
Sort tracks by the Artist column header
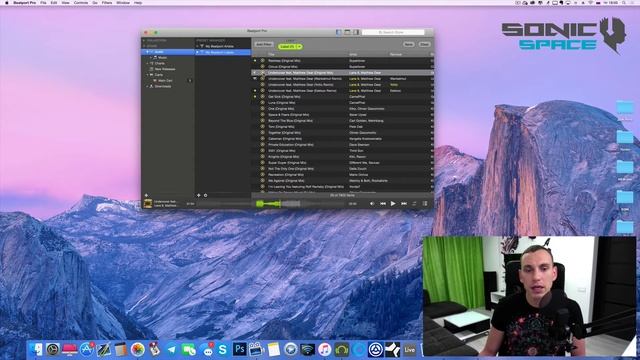[x=353, y=54]
